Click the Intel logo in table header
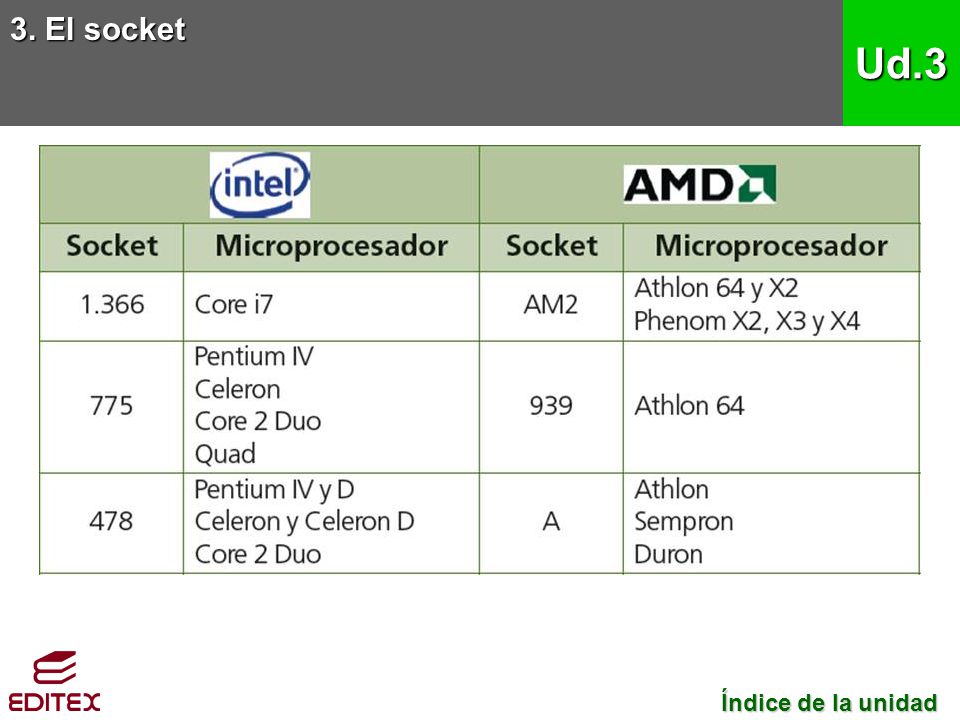960x720 pixels. click(260, 185)
